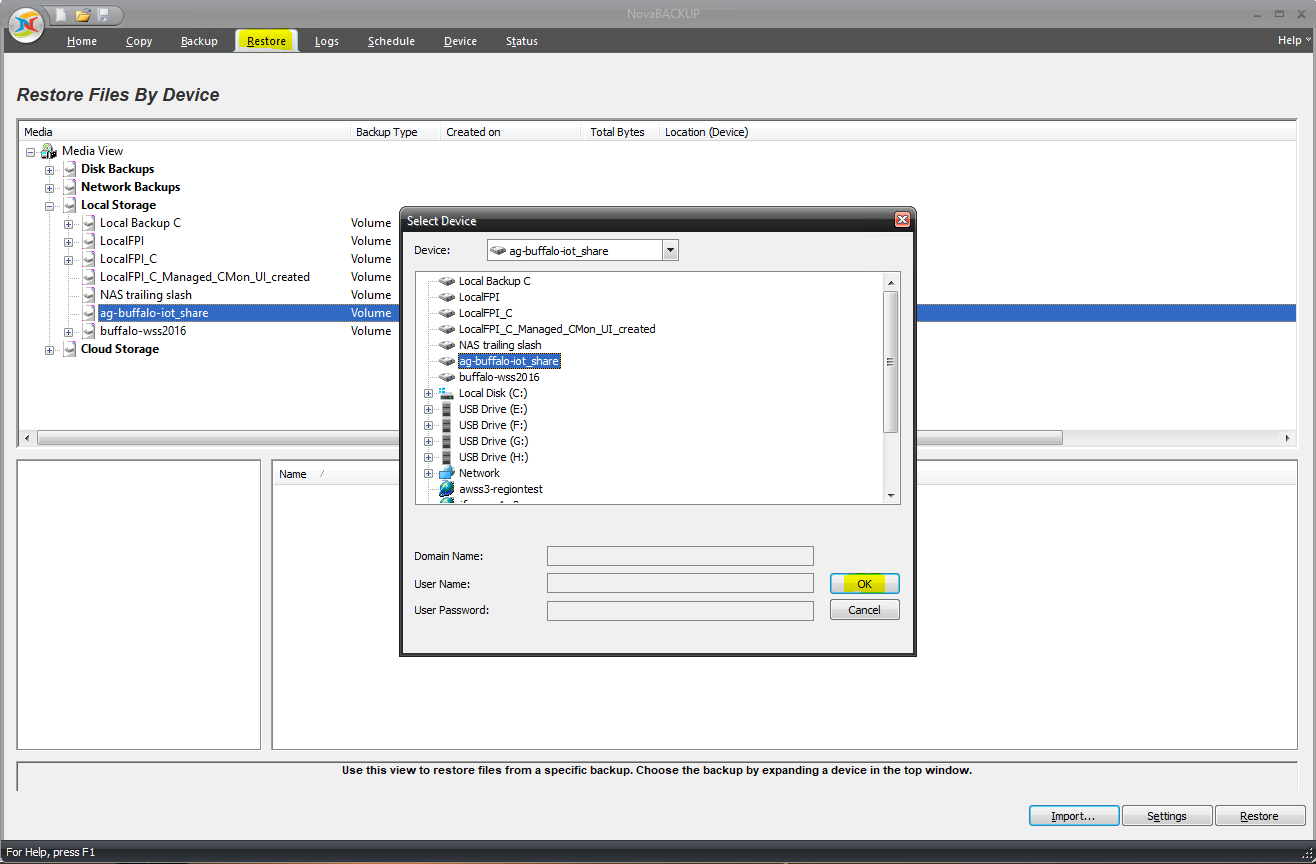Cancel the Select Device dialog

tap(865, 610)
